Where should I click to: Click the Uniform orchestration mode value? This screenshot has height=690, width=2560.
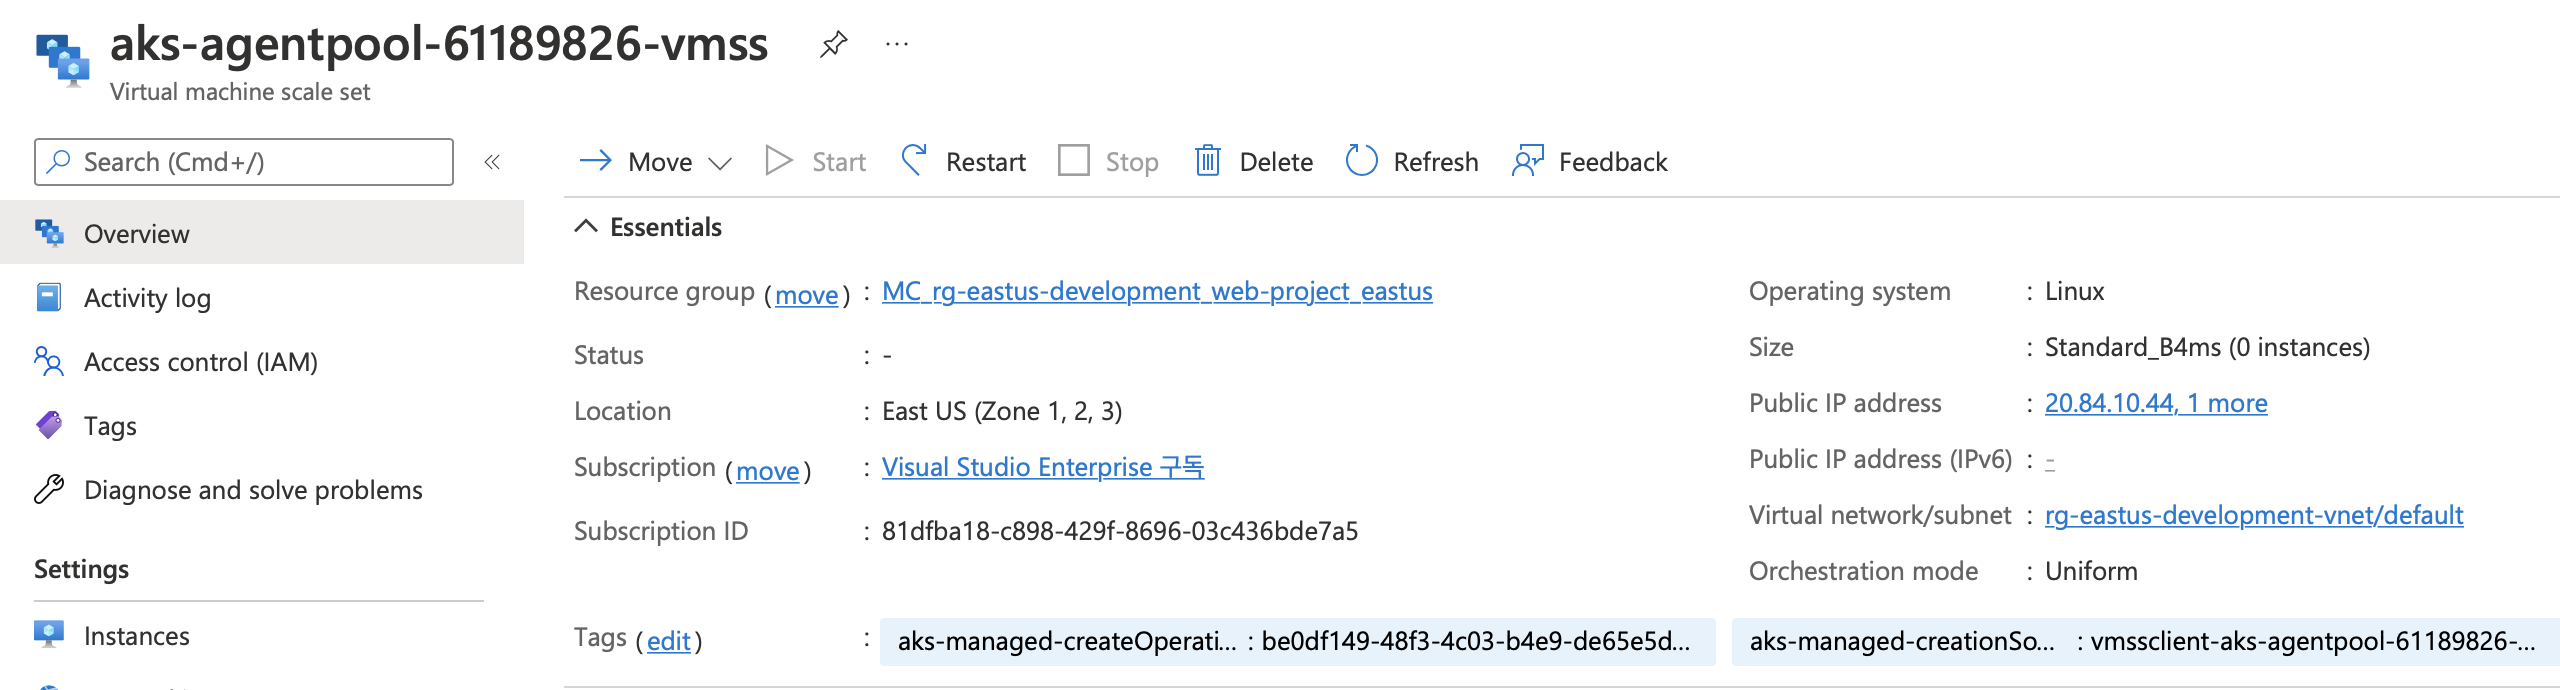[x=2091, y=571]
